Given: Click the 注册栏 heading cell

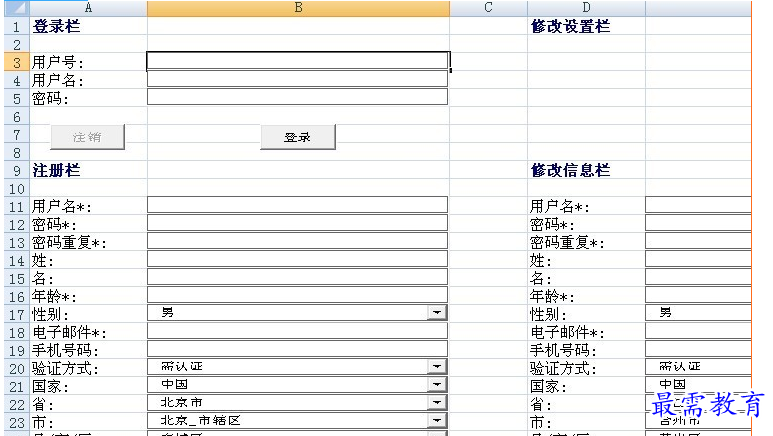Looking at the screenshot, I should tap(88, 170).
